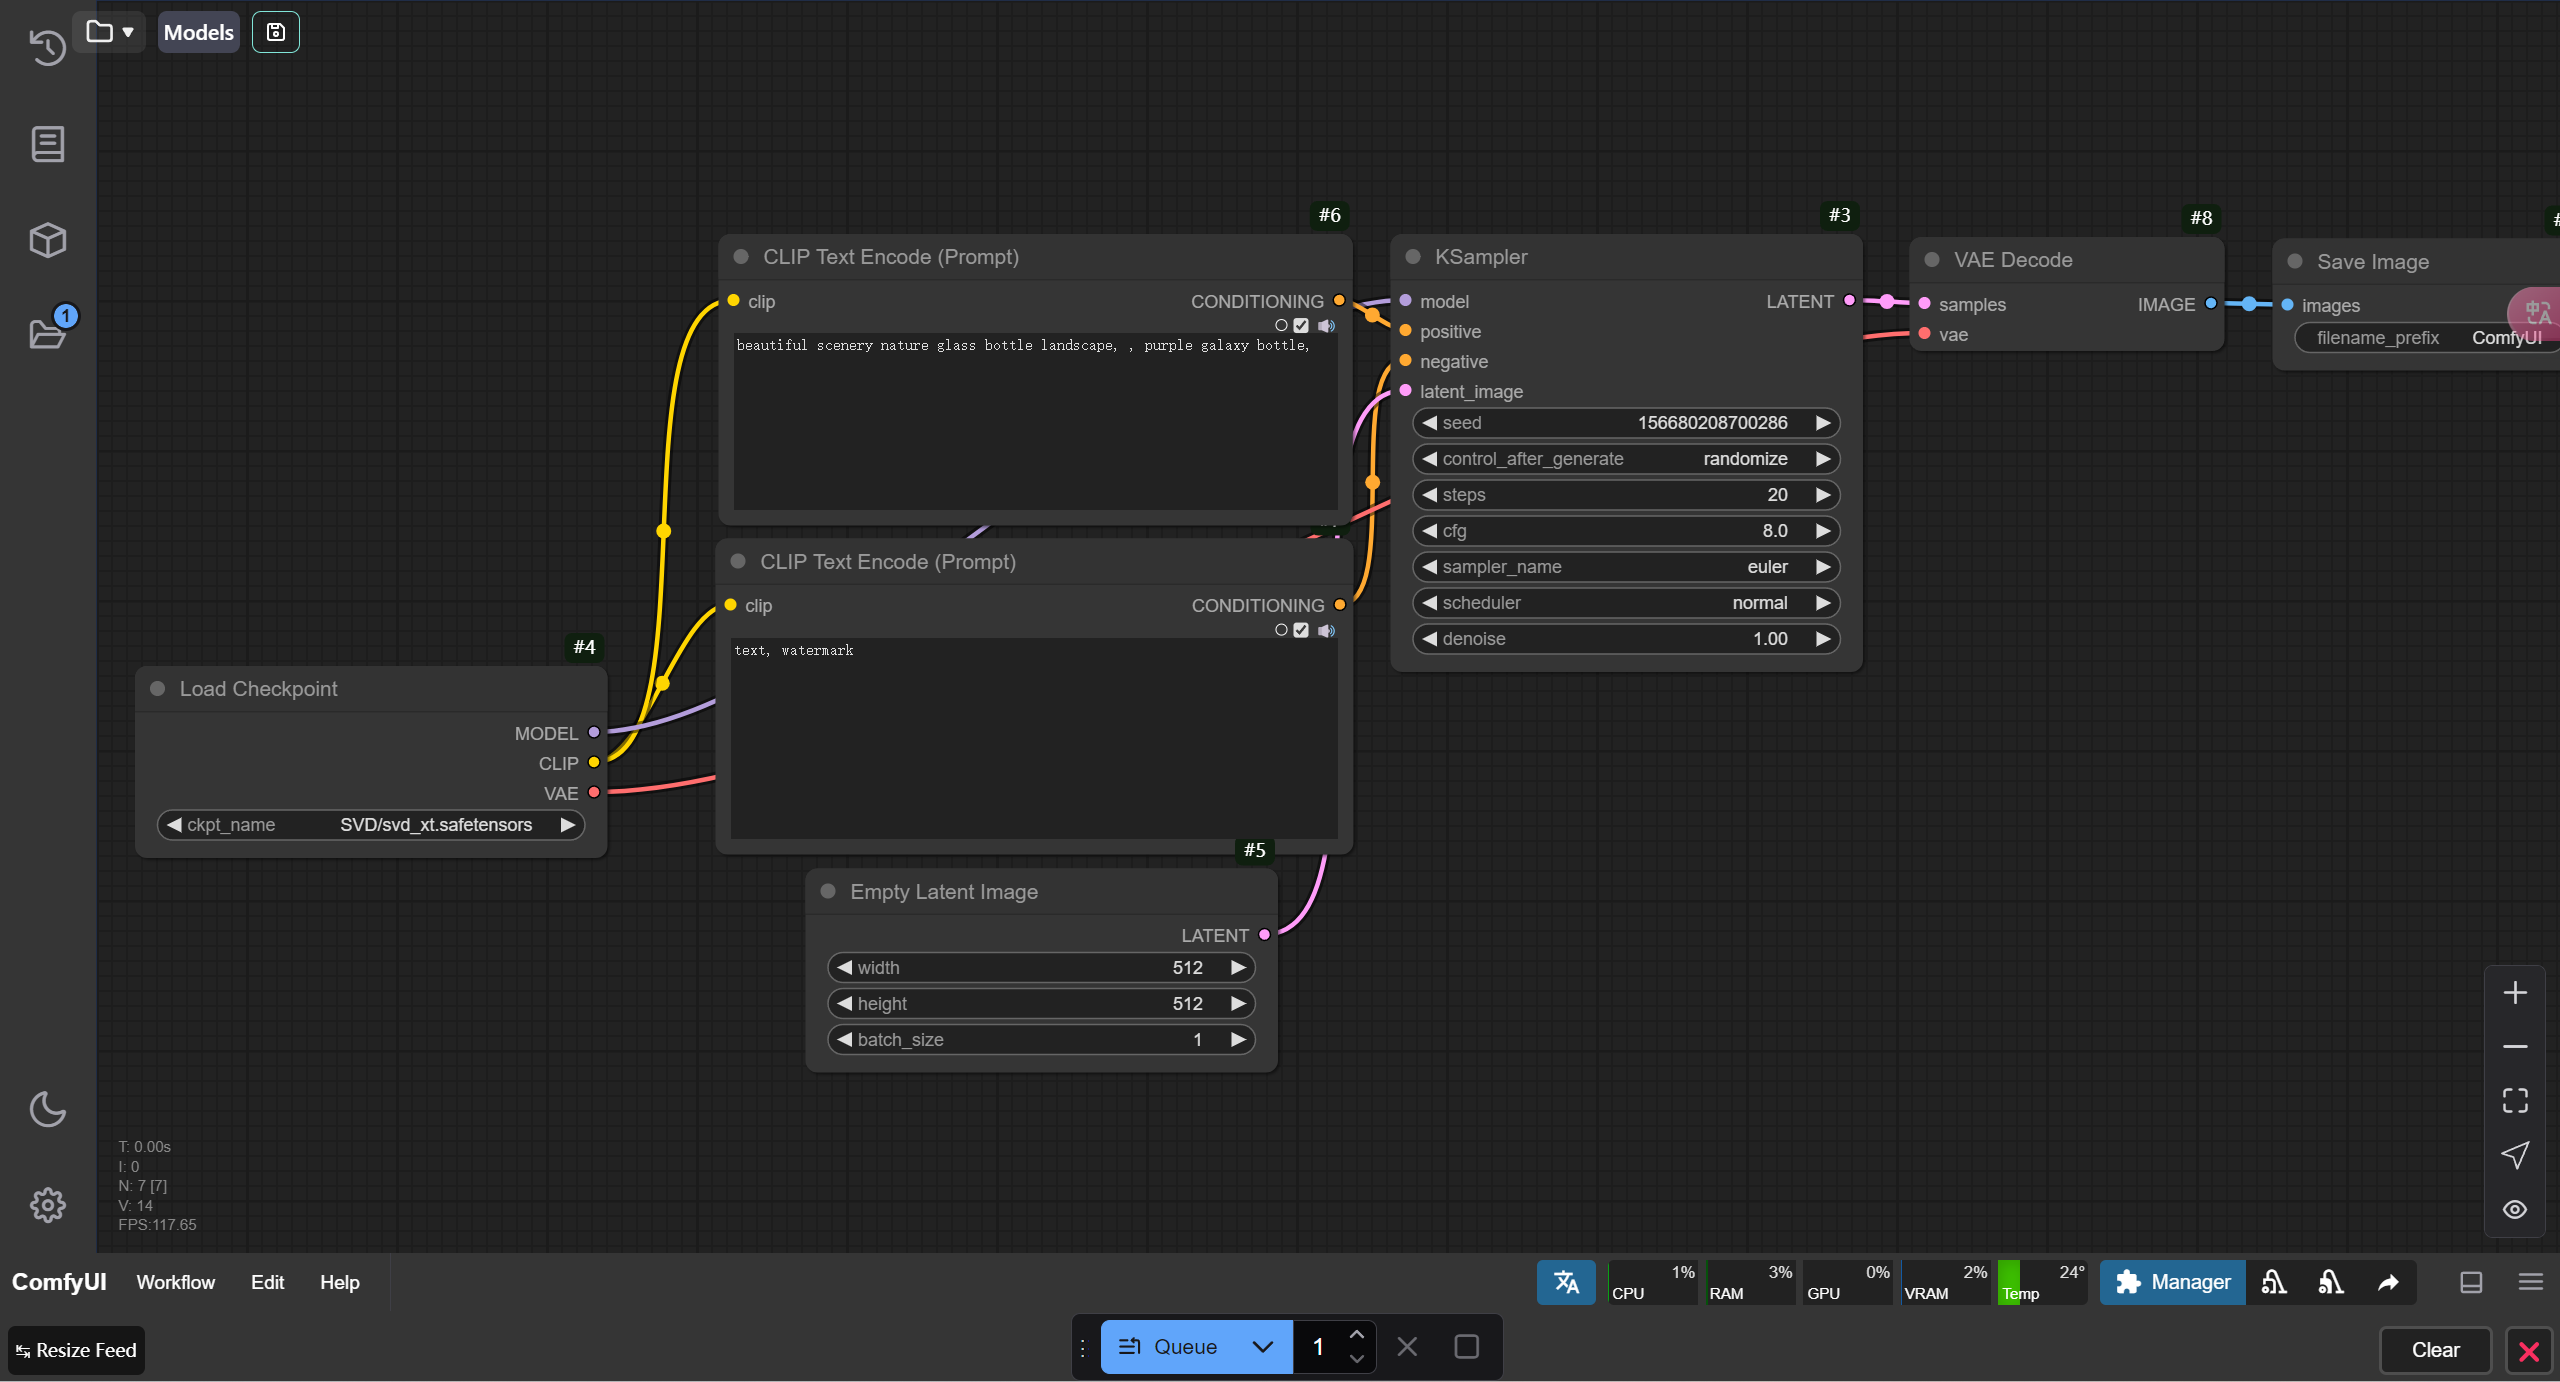
Task: Open the node library cube icon
Action: tap(47, 240)
